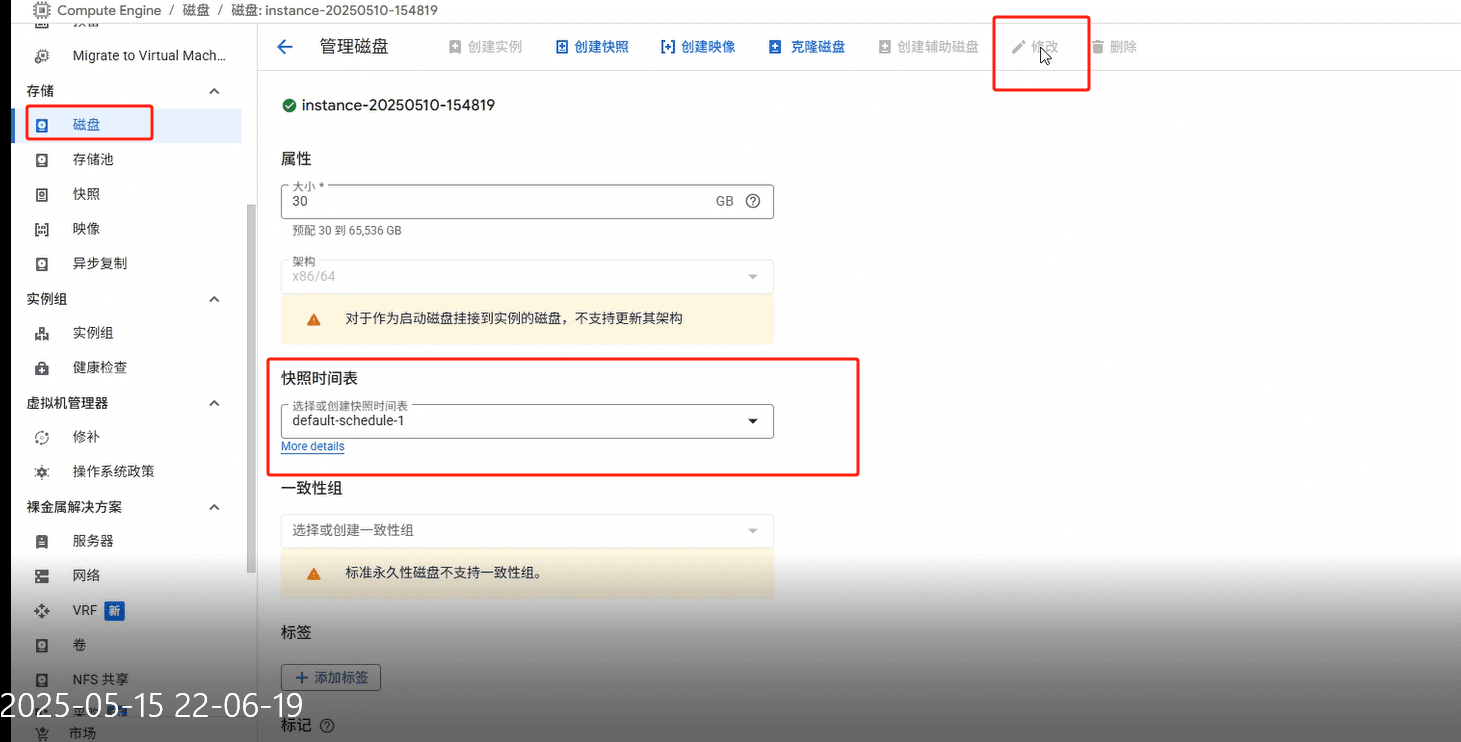Click the back arrow beside 管理磁盘
Image resolution: width=1461 pixels, height=742 pixels.
click(x=285, y=47)
